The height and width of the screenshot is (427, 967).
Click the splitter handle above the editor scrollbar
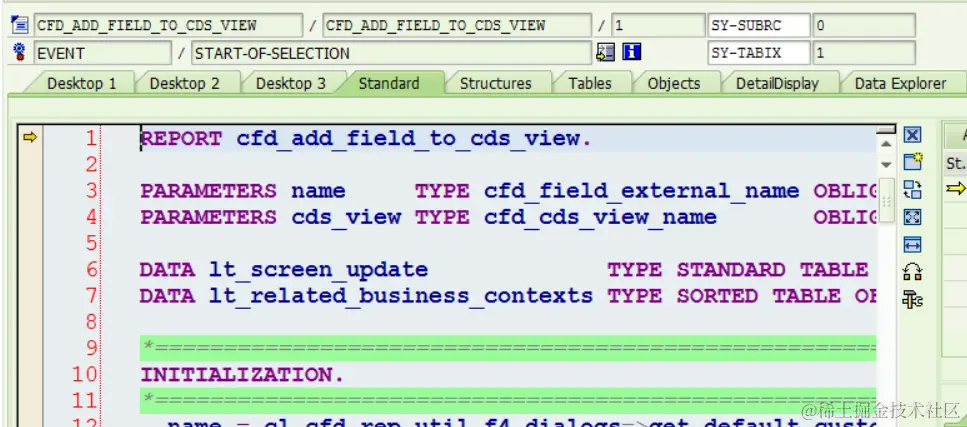tap(886, 130)
